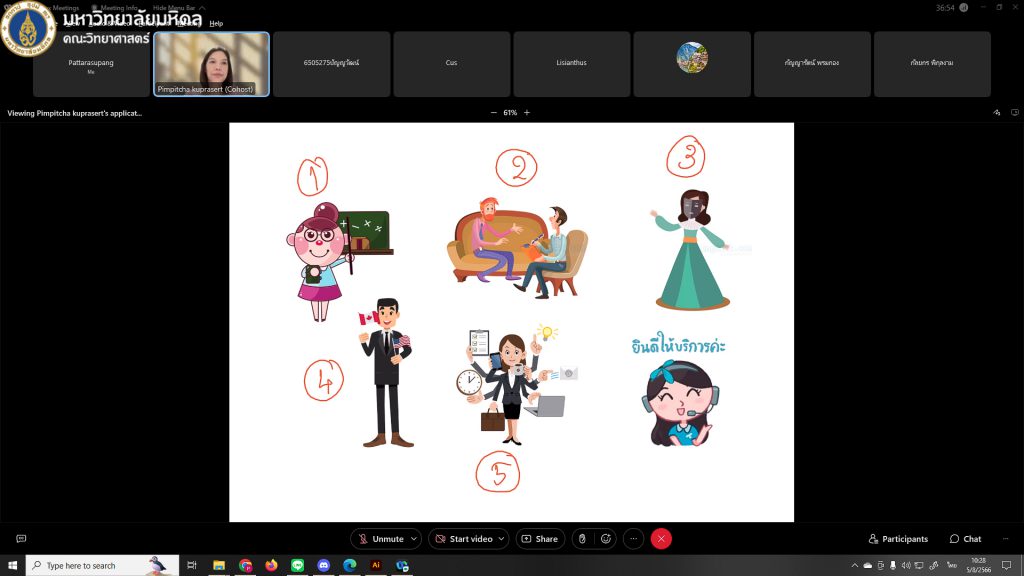Open the Help menu

click(216, 23)
